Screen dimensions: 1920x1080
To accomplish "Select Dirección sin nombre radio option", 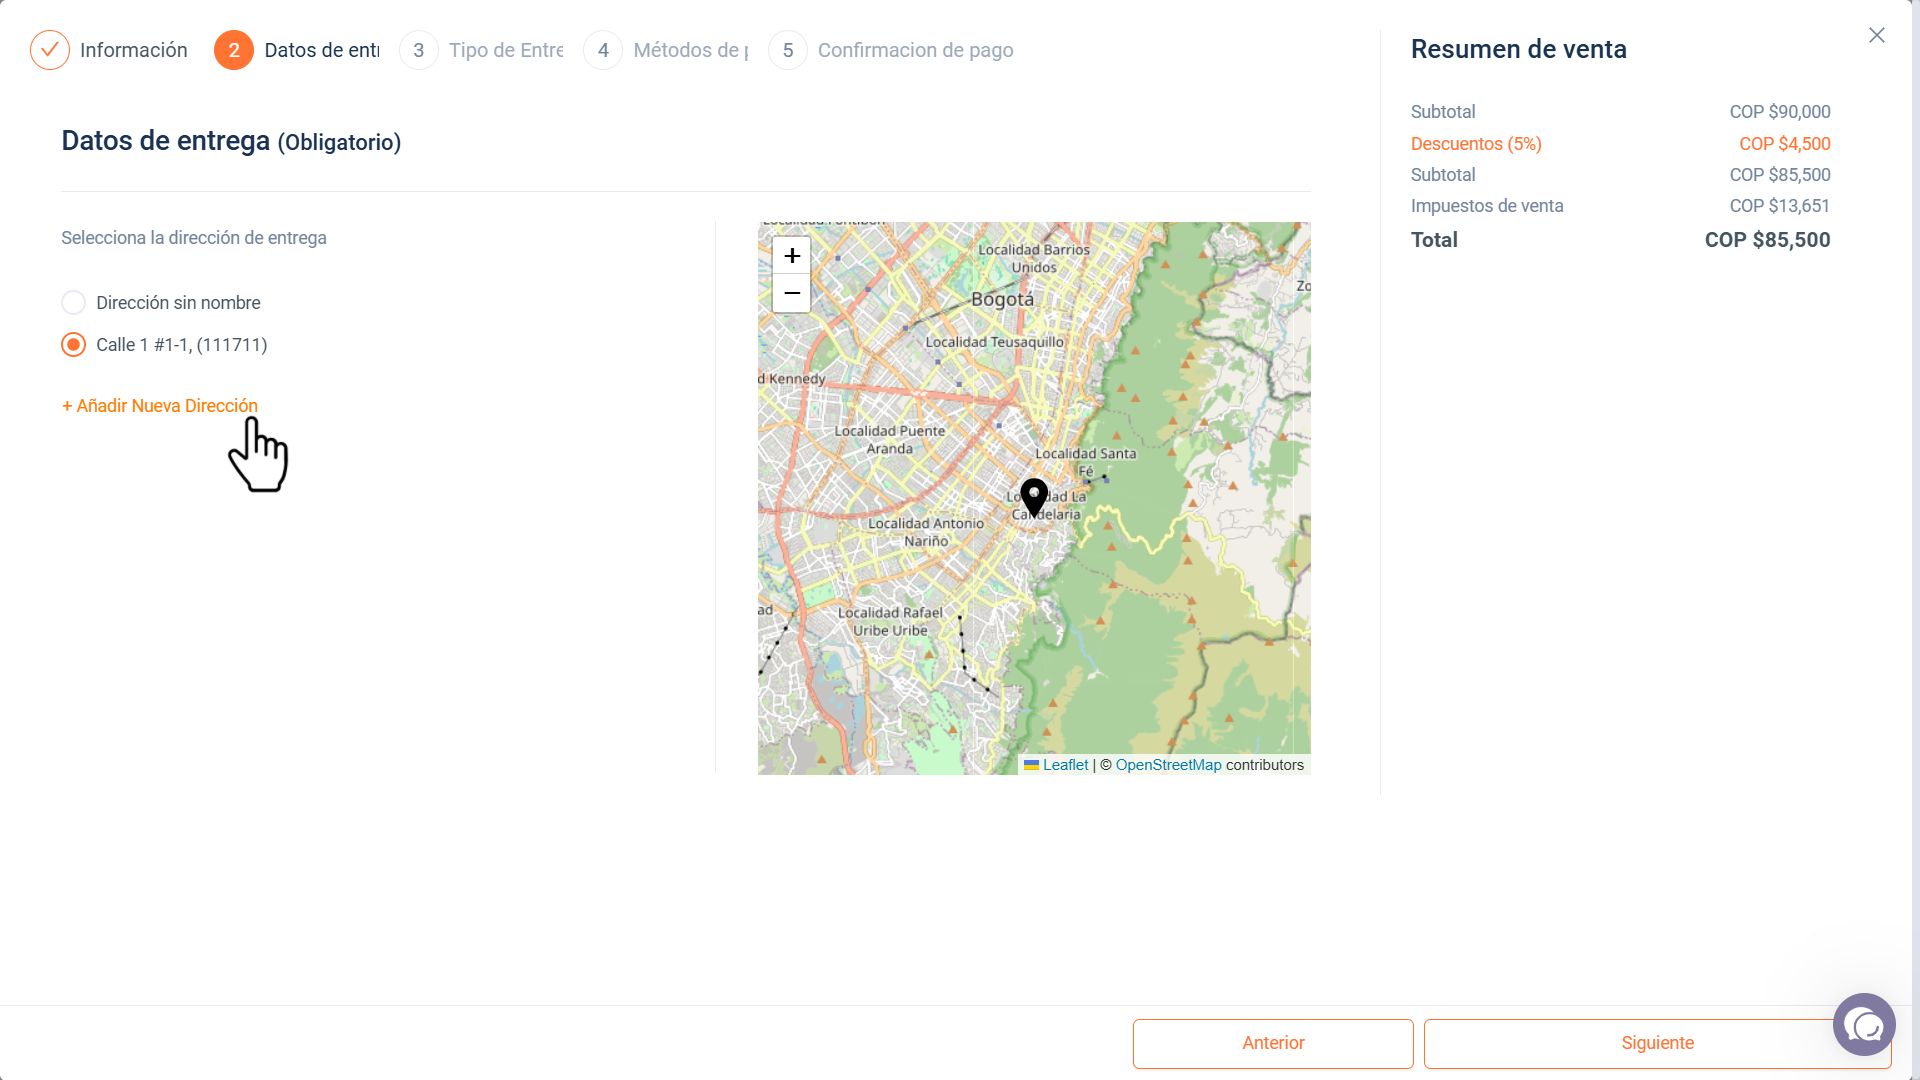I will (x=73, y=303).
